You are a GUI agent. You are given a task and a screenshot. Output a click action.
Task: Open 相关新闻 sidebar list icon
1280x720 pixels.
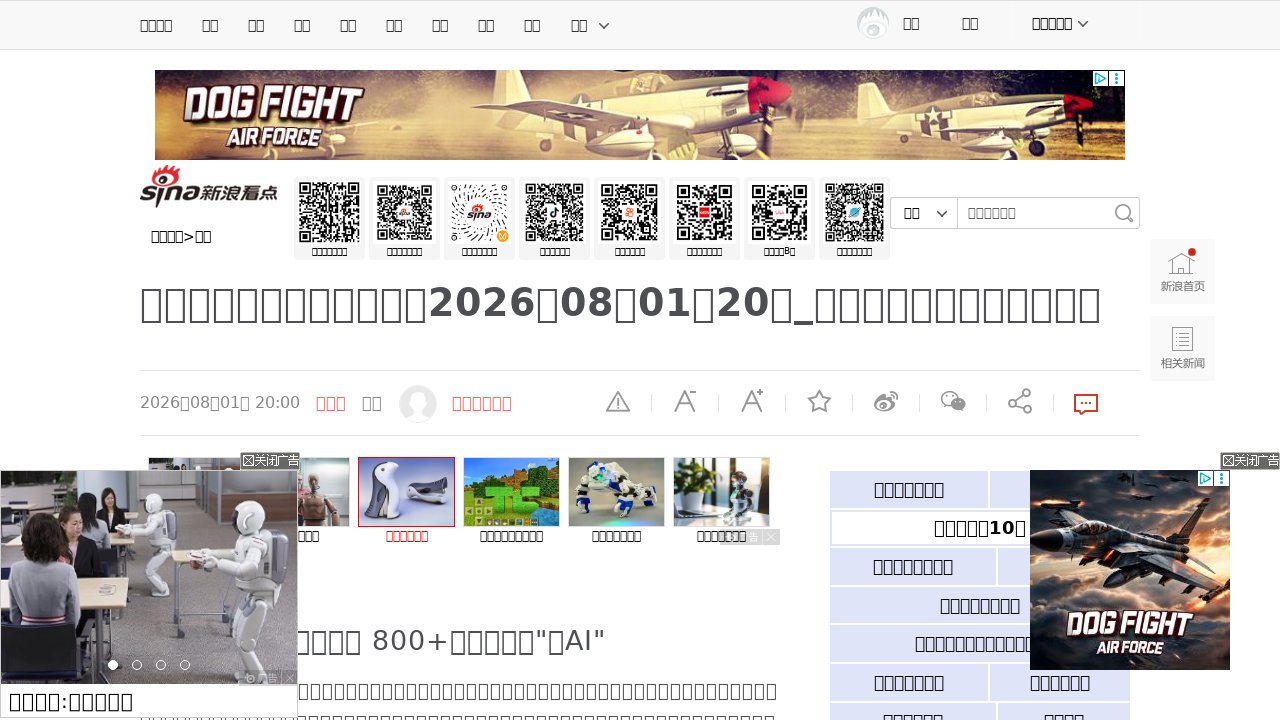pyautogui.click(x=1182, y=348)
